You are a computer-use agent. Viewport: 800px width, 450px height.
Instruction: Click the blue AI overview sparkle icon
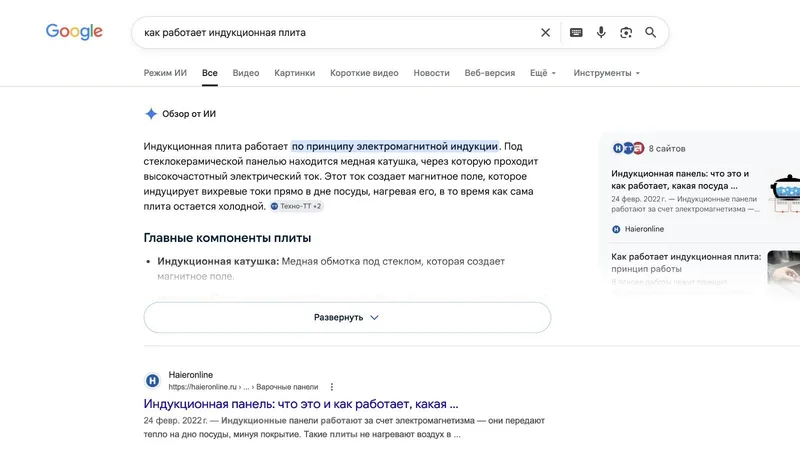pyautogui.click(x=151, y=114)
